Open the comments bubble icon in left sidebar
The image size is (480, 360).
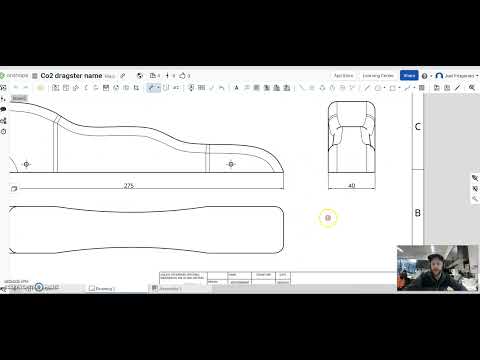tap(3, 109)
